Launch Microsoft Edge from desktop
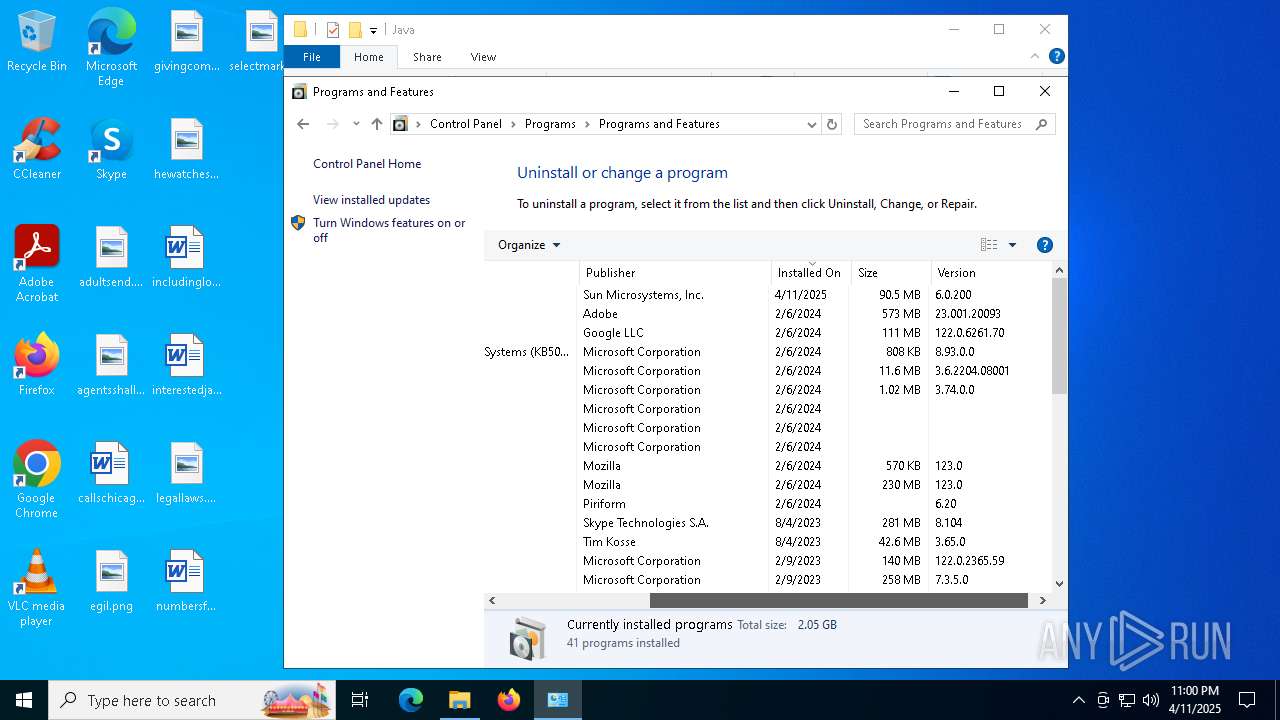Viewport: 1280px width, 720px height. (111, 48)
